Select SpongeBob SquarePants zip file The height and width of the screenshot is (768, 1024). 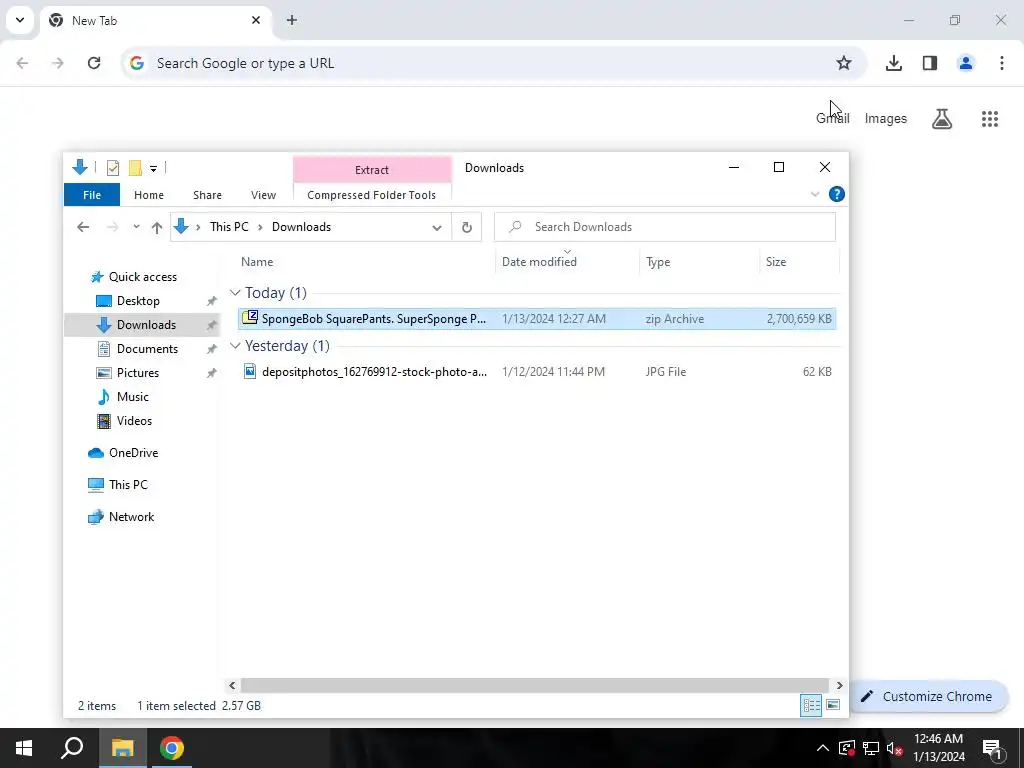[x=537, y=319]
